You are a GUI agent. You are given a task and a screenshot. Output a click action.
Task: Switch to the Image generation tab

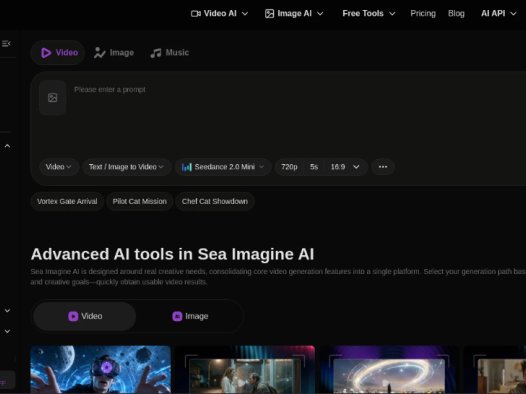pyautogui.click(x=114, y=53)
